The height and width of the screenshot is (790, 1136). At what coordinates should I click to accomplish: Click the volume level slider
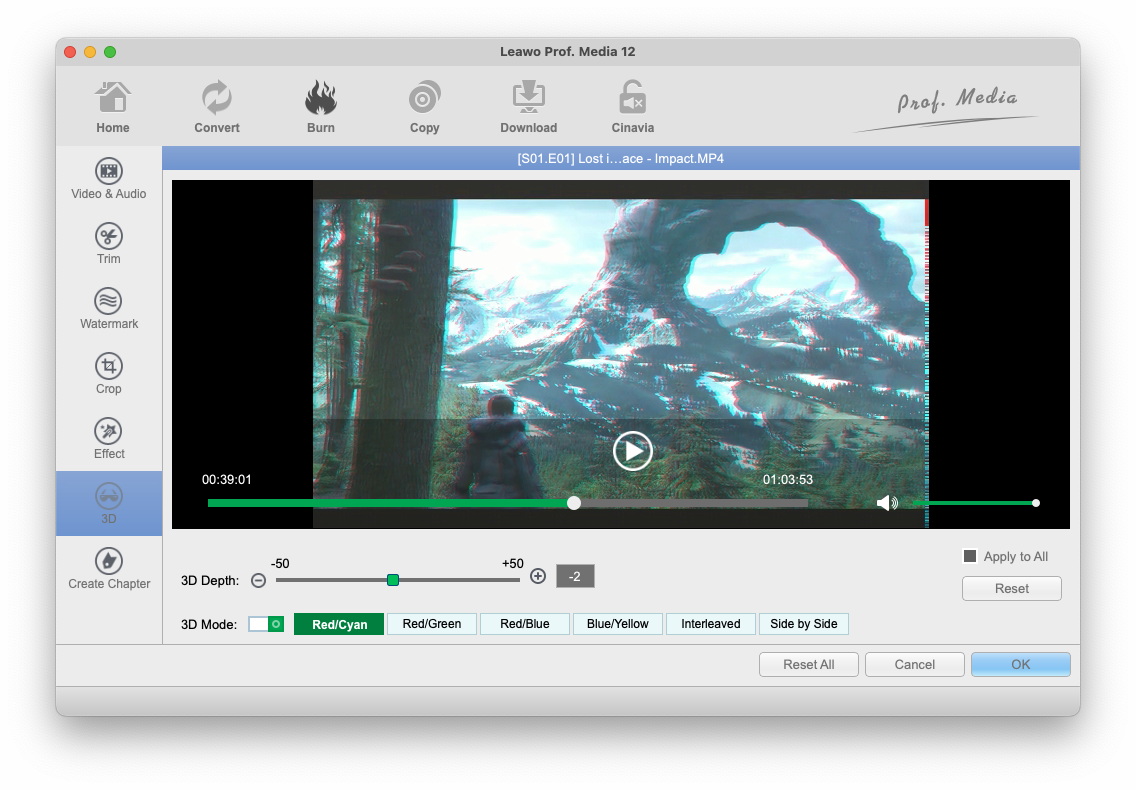pos(976,503)
